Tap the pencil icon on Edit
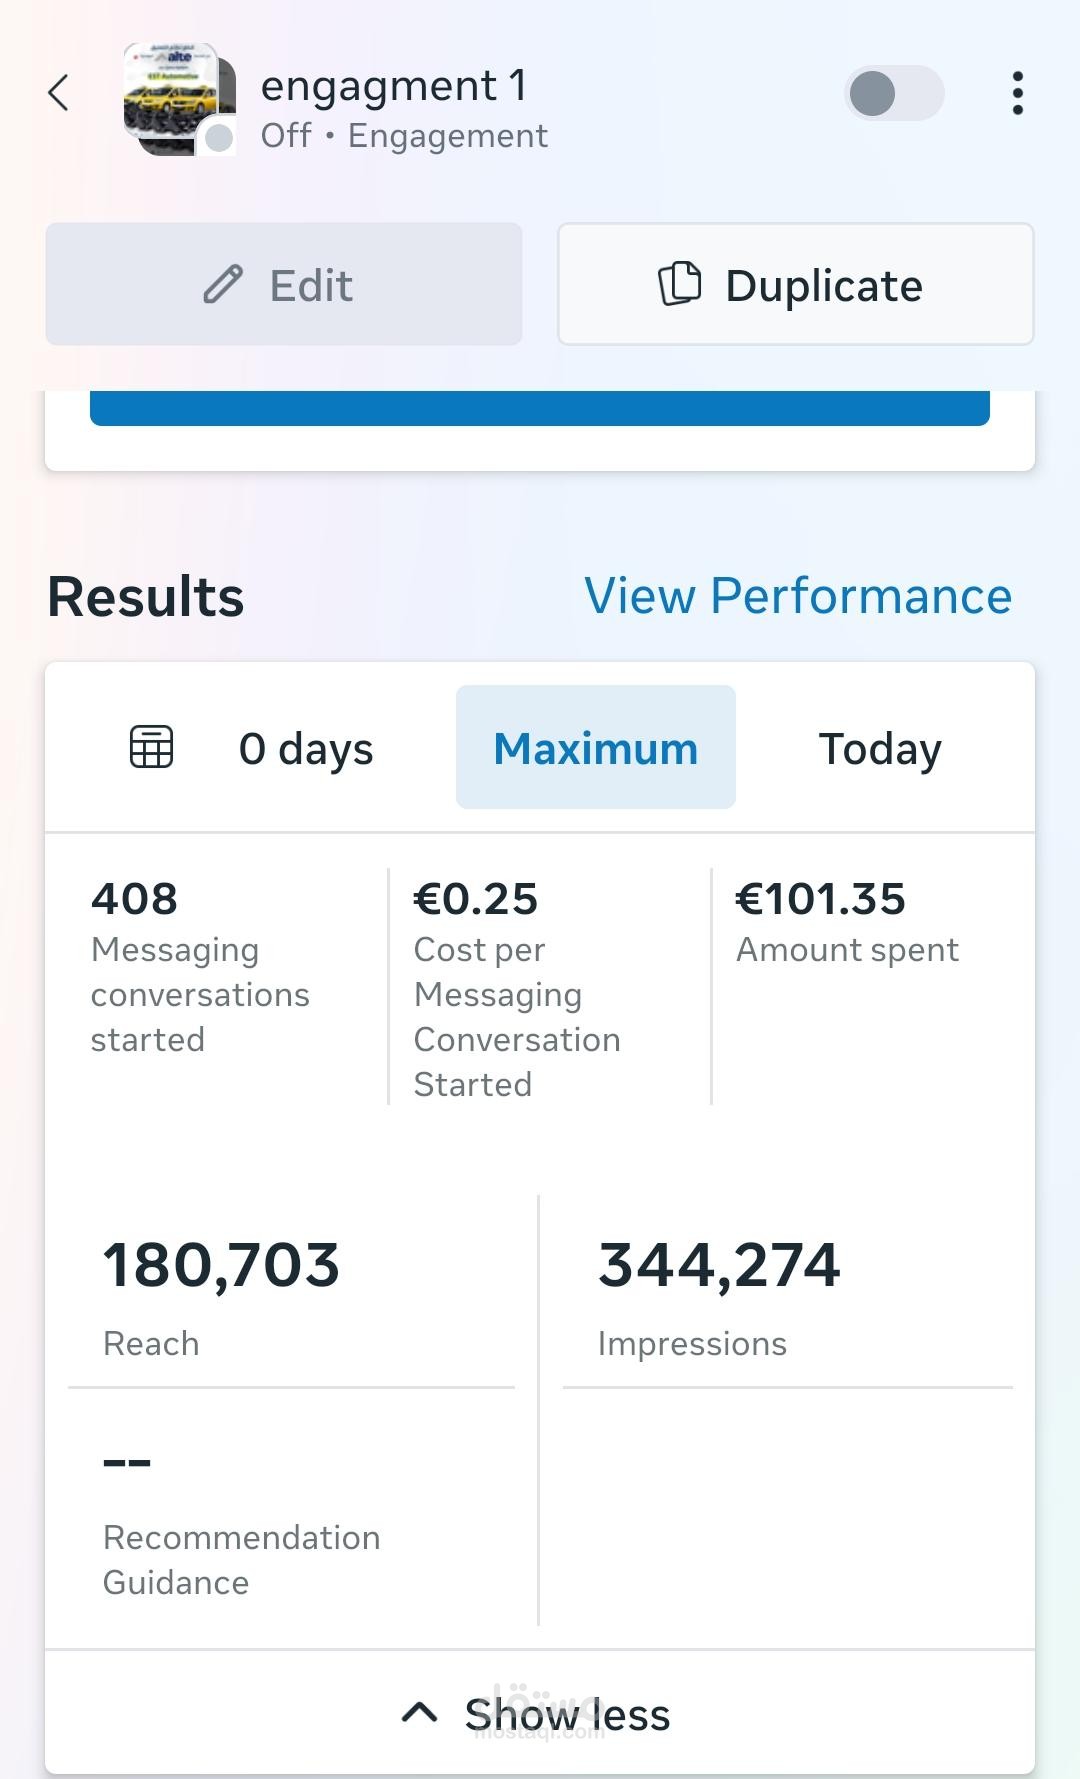The height and width of the screenshot is (1779, 1080). pyautogui.click(x=223, y=285)
